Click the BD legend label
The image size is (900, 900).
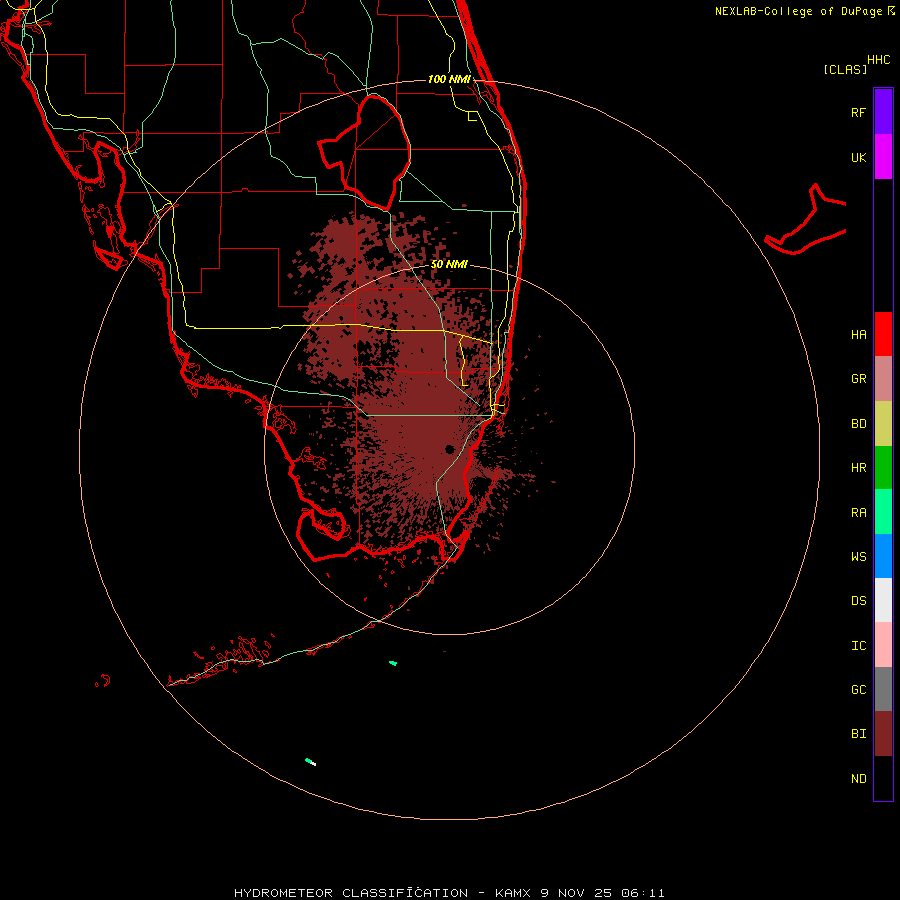[x=858, y=424]
